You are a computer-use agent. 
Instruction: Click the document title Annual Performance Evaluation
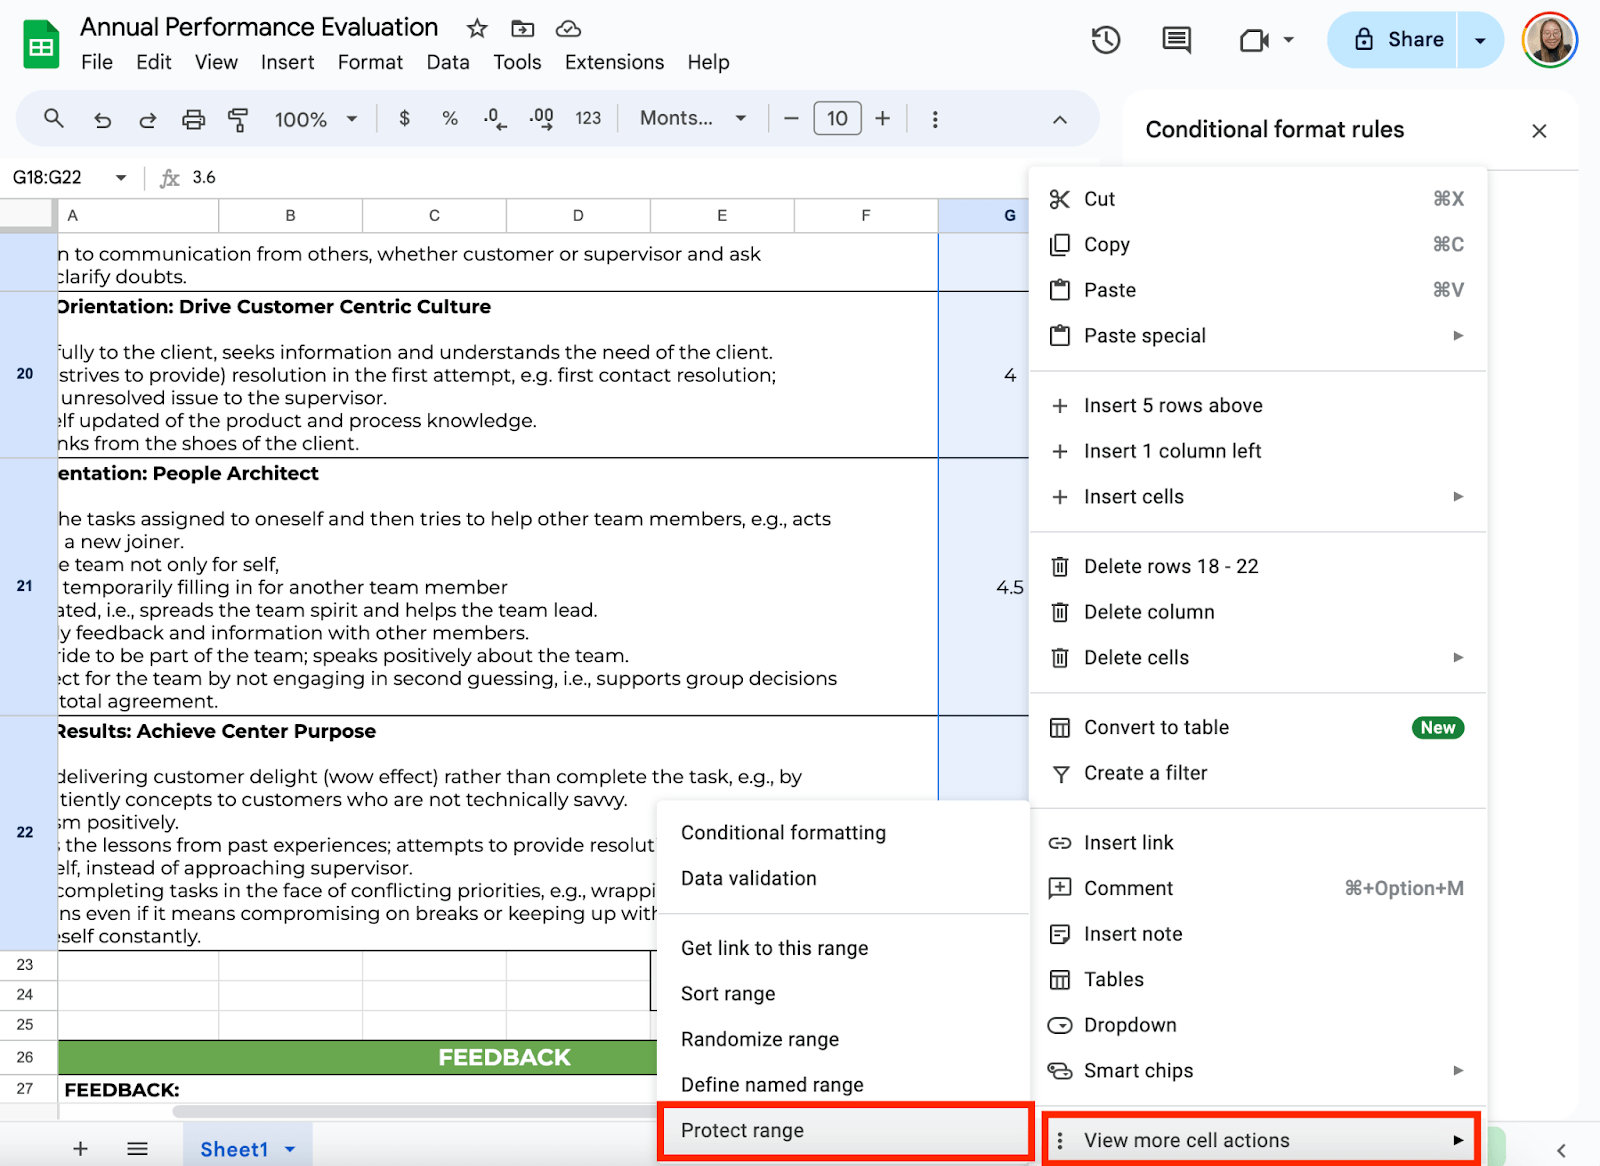click(259, 27)
